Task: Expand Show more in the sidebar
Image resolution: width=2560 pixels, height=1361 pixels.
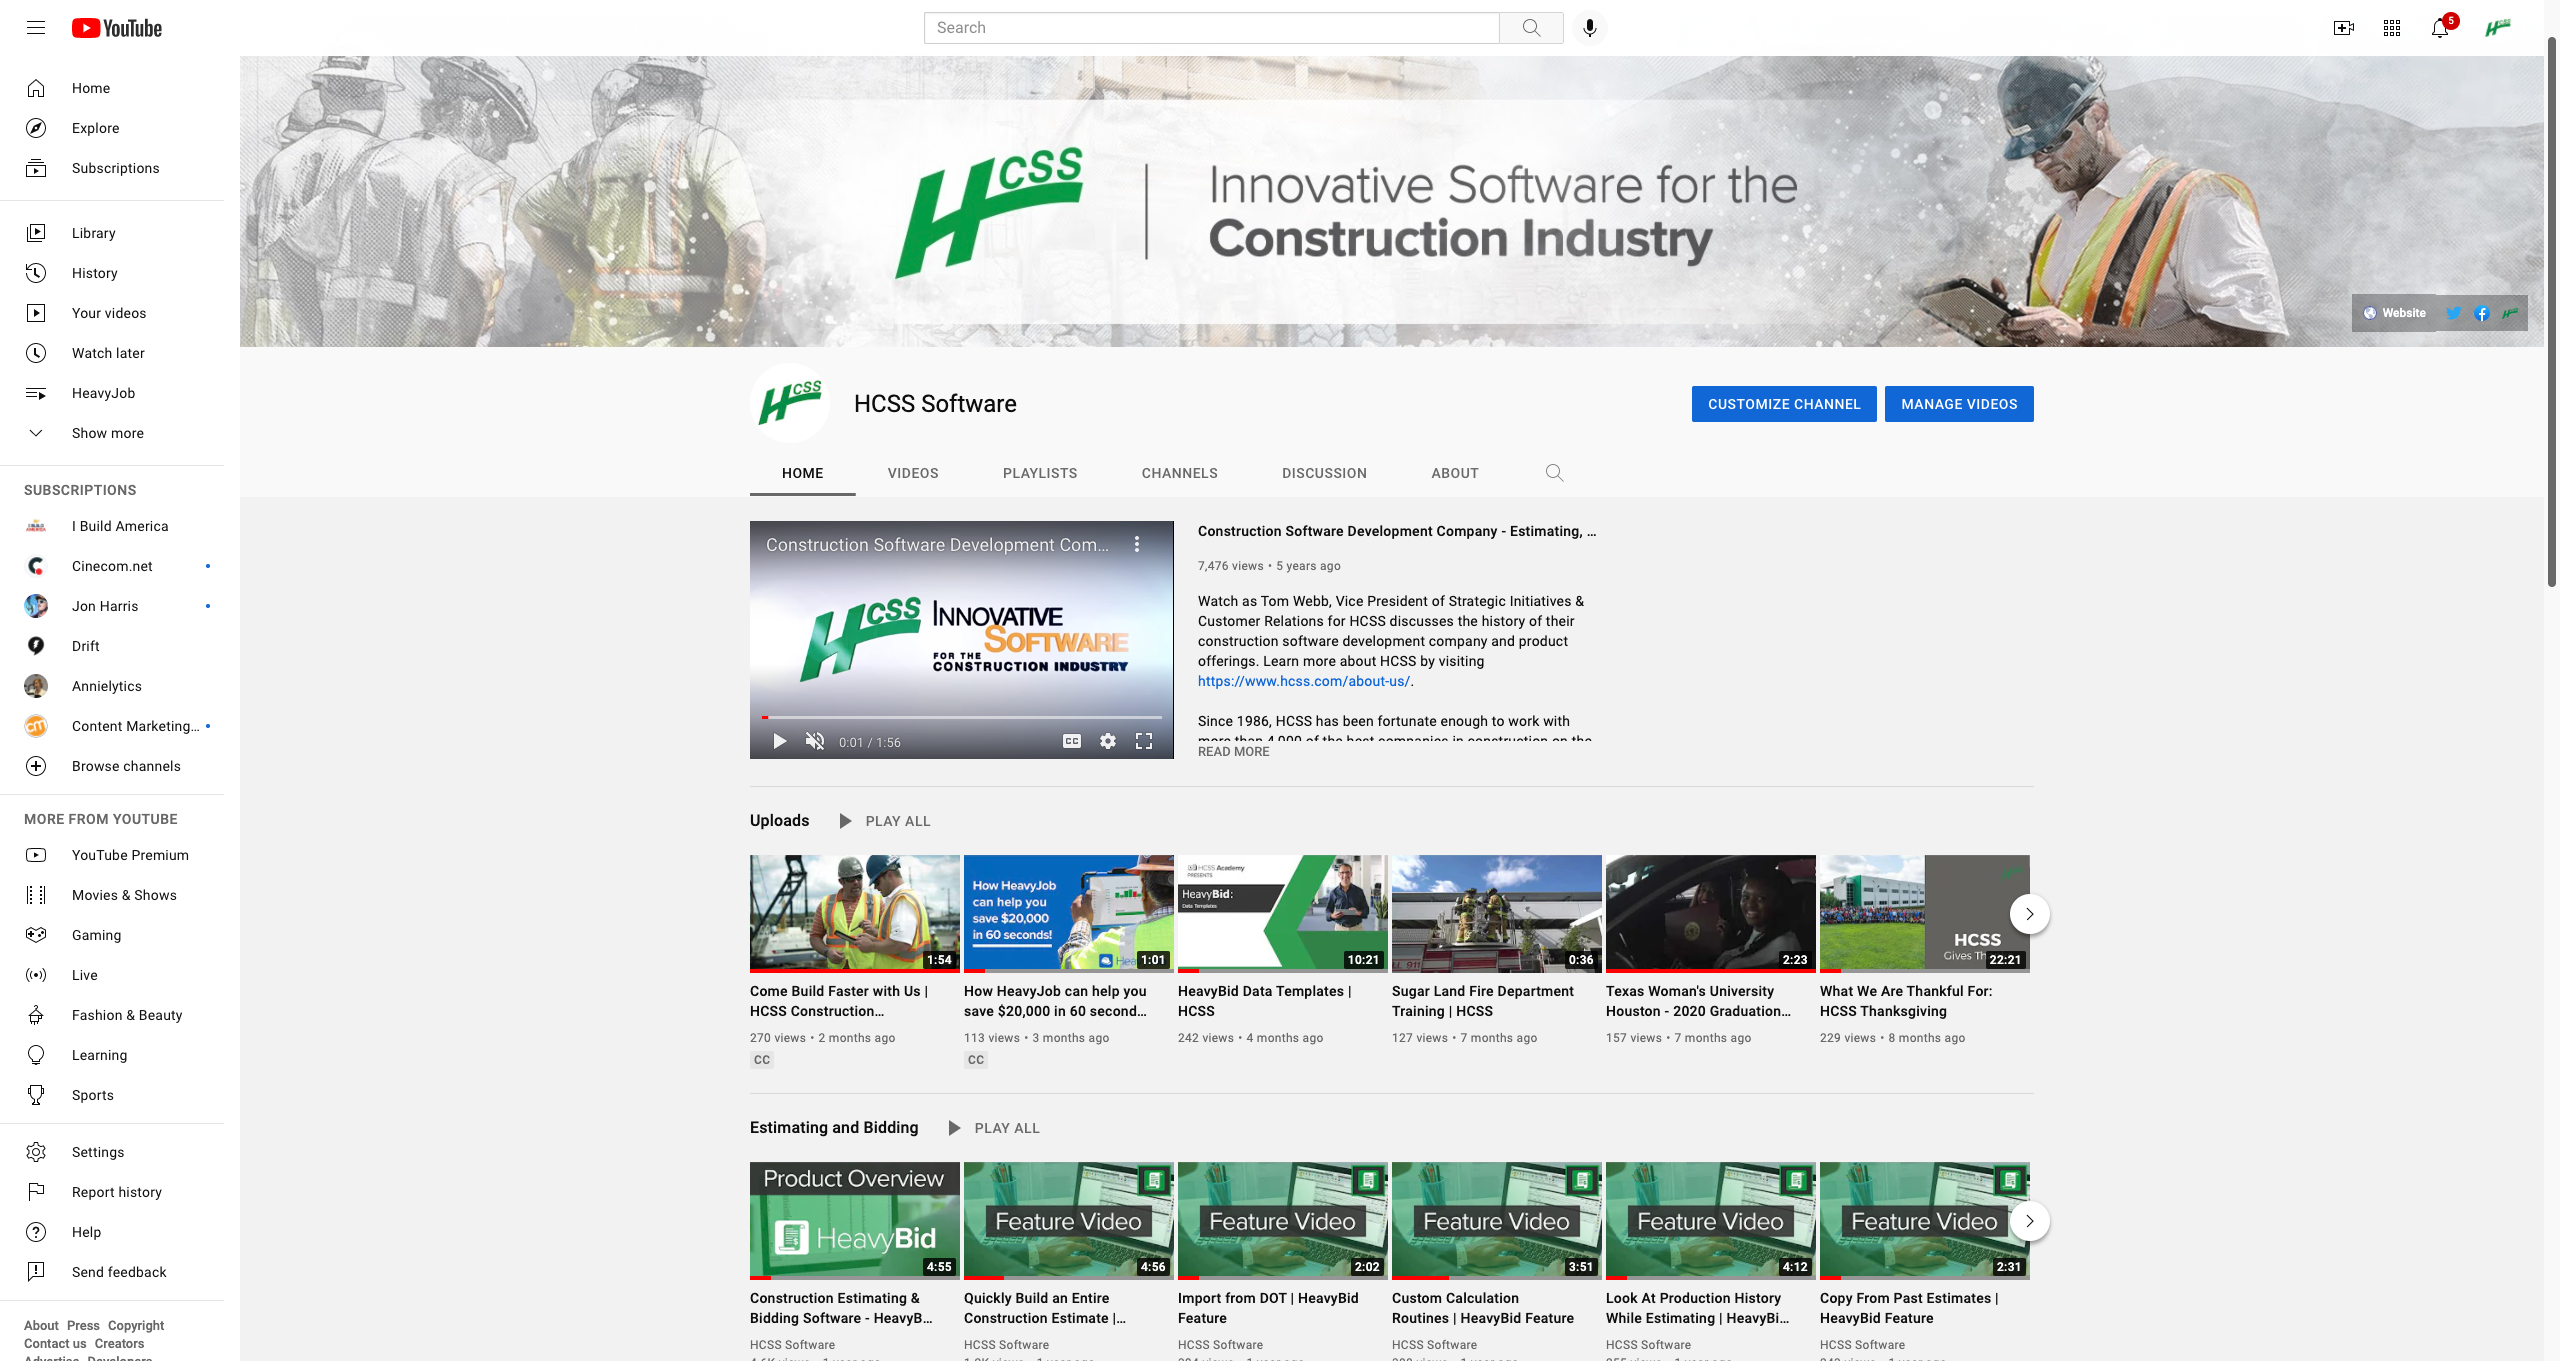Action: [x=107, y=433]
